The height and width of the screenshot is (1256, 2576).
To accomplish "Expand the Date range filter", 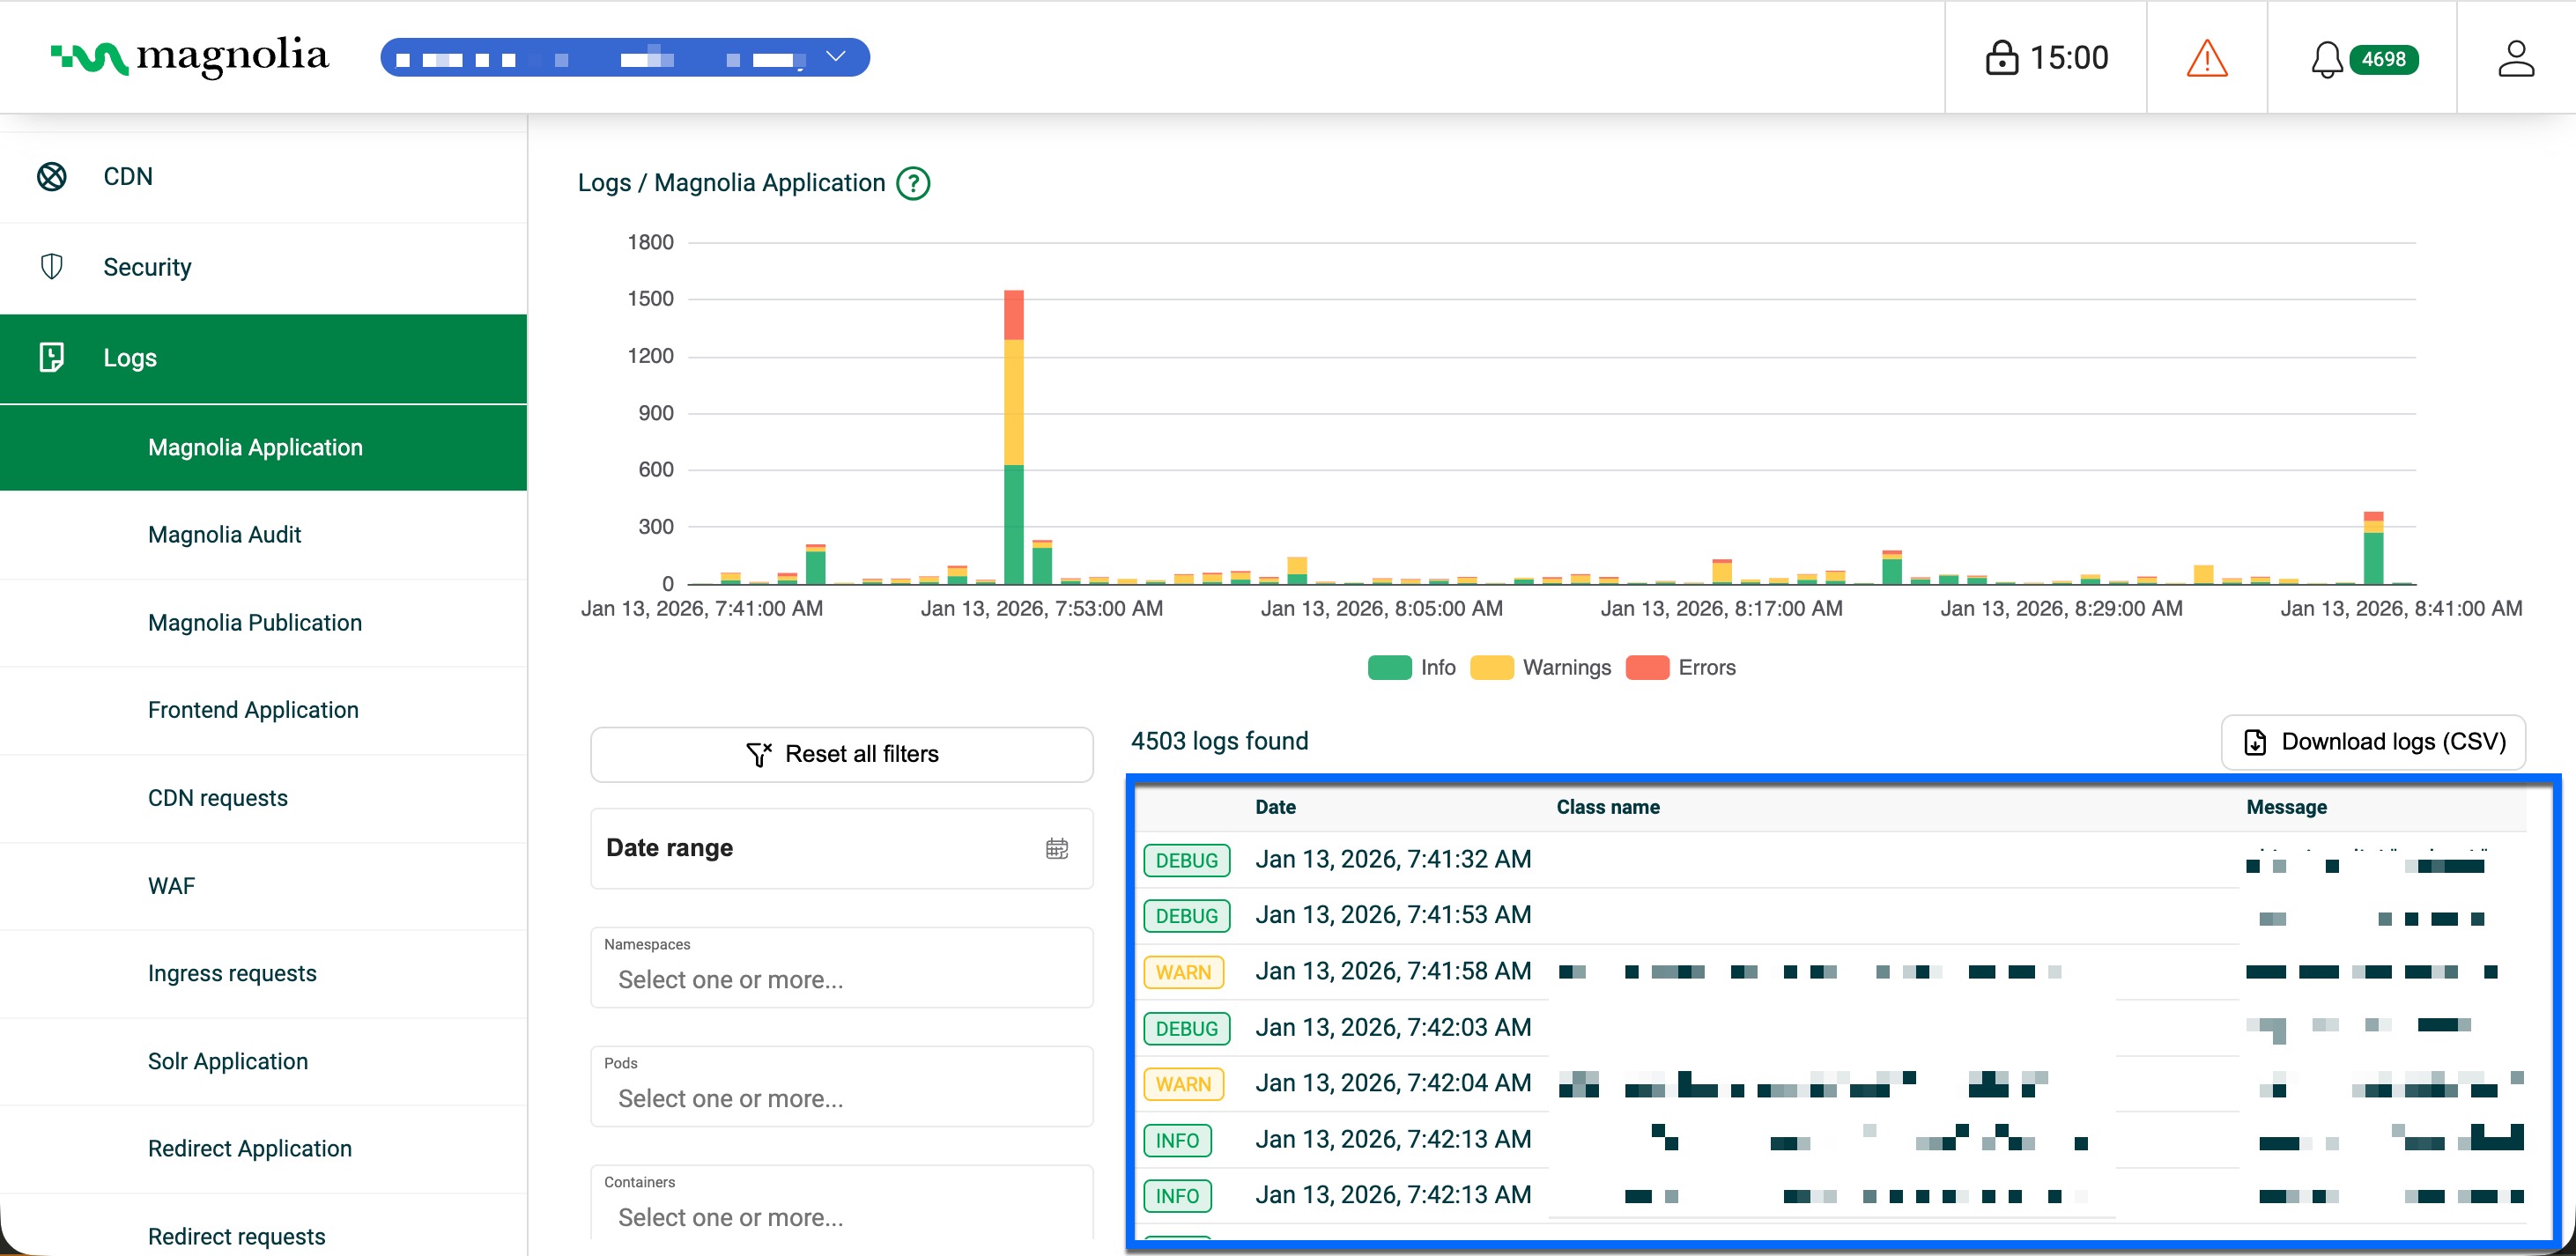I will (842, 849).
